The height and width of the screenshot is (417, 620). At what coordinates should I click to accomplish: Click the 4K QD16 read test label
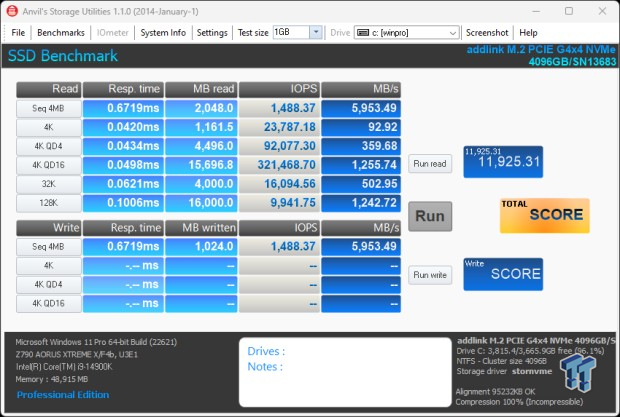(49, 164)
